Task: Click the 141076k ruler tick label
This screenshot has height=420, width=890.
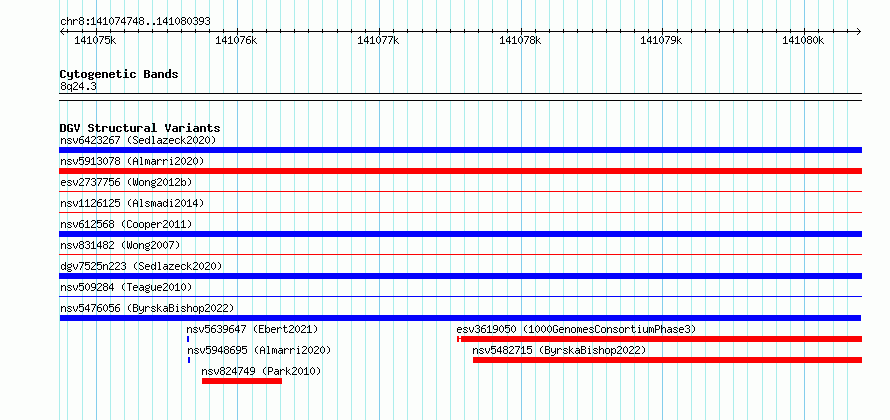Action: 237,40
